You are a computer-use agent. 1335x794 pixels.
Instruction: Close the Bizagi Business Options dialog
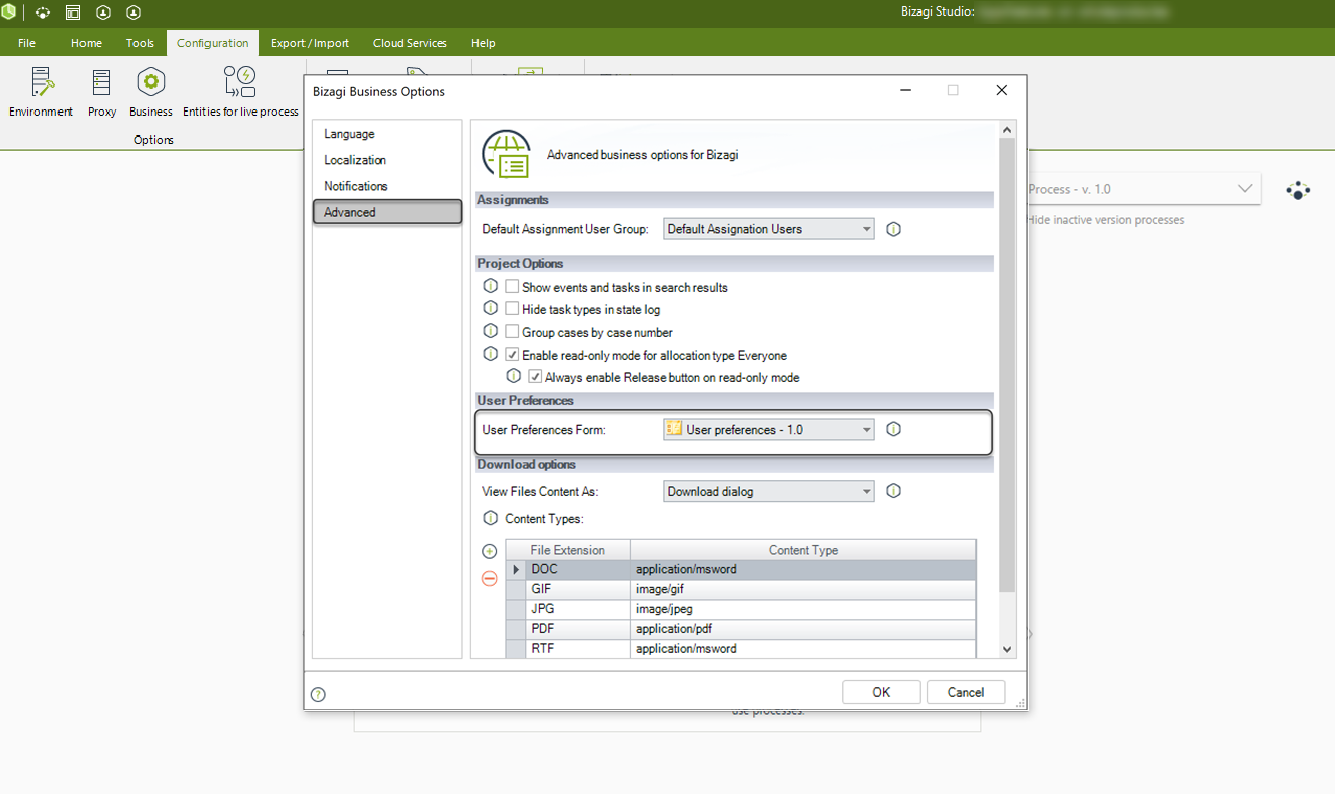pyautogui.click(x=1002, y=90)
